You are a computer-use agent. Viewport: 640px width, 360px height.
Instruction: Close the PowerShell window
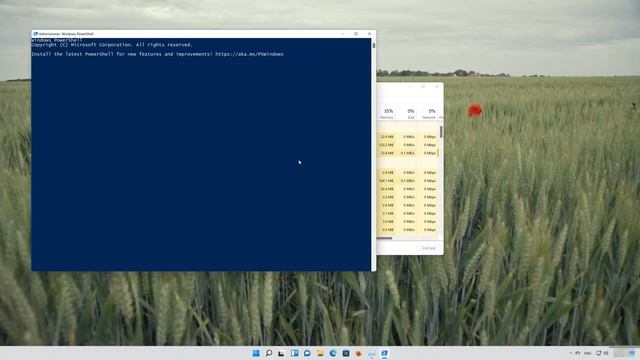[x=369, y=34]
